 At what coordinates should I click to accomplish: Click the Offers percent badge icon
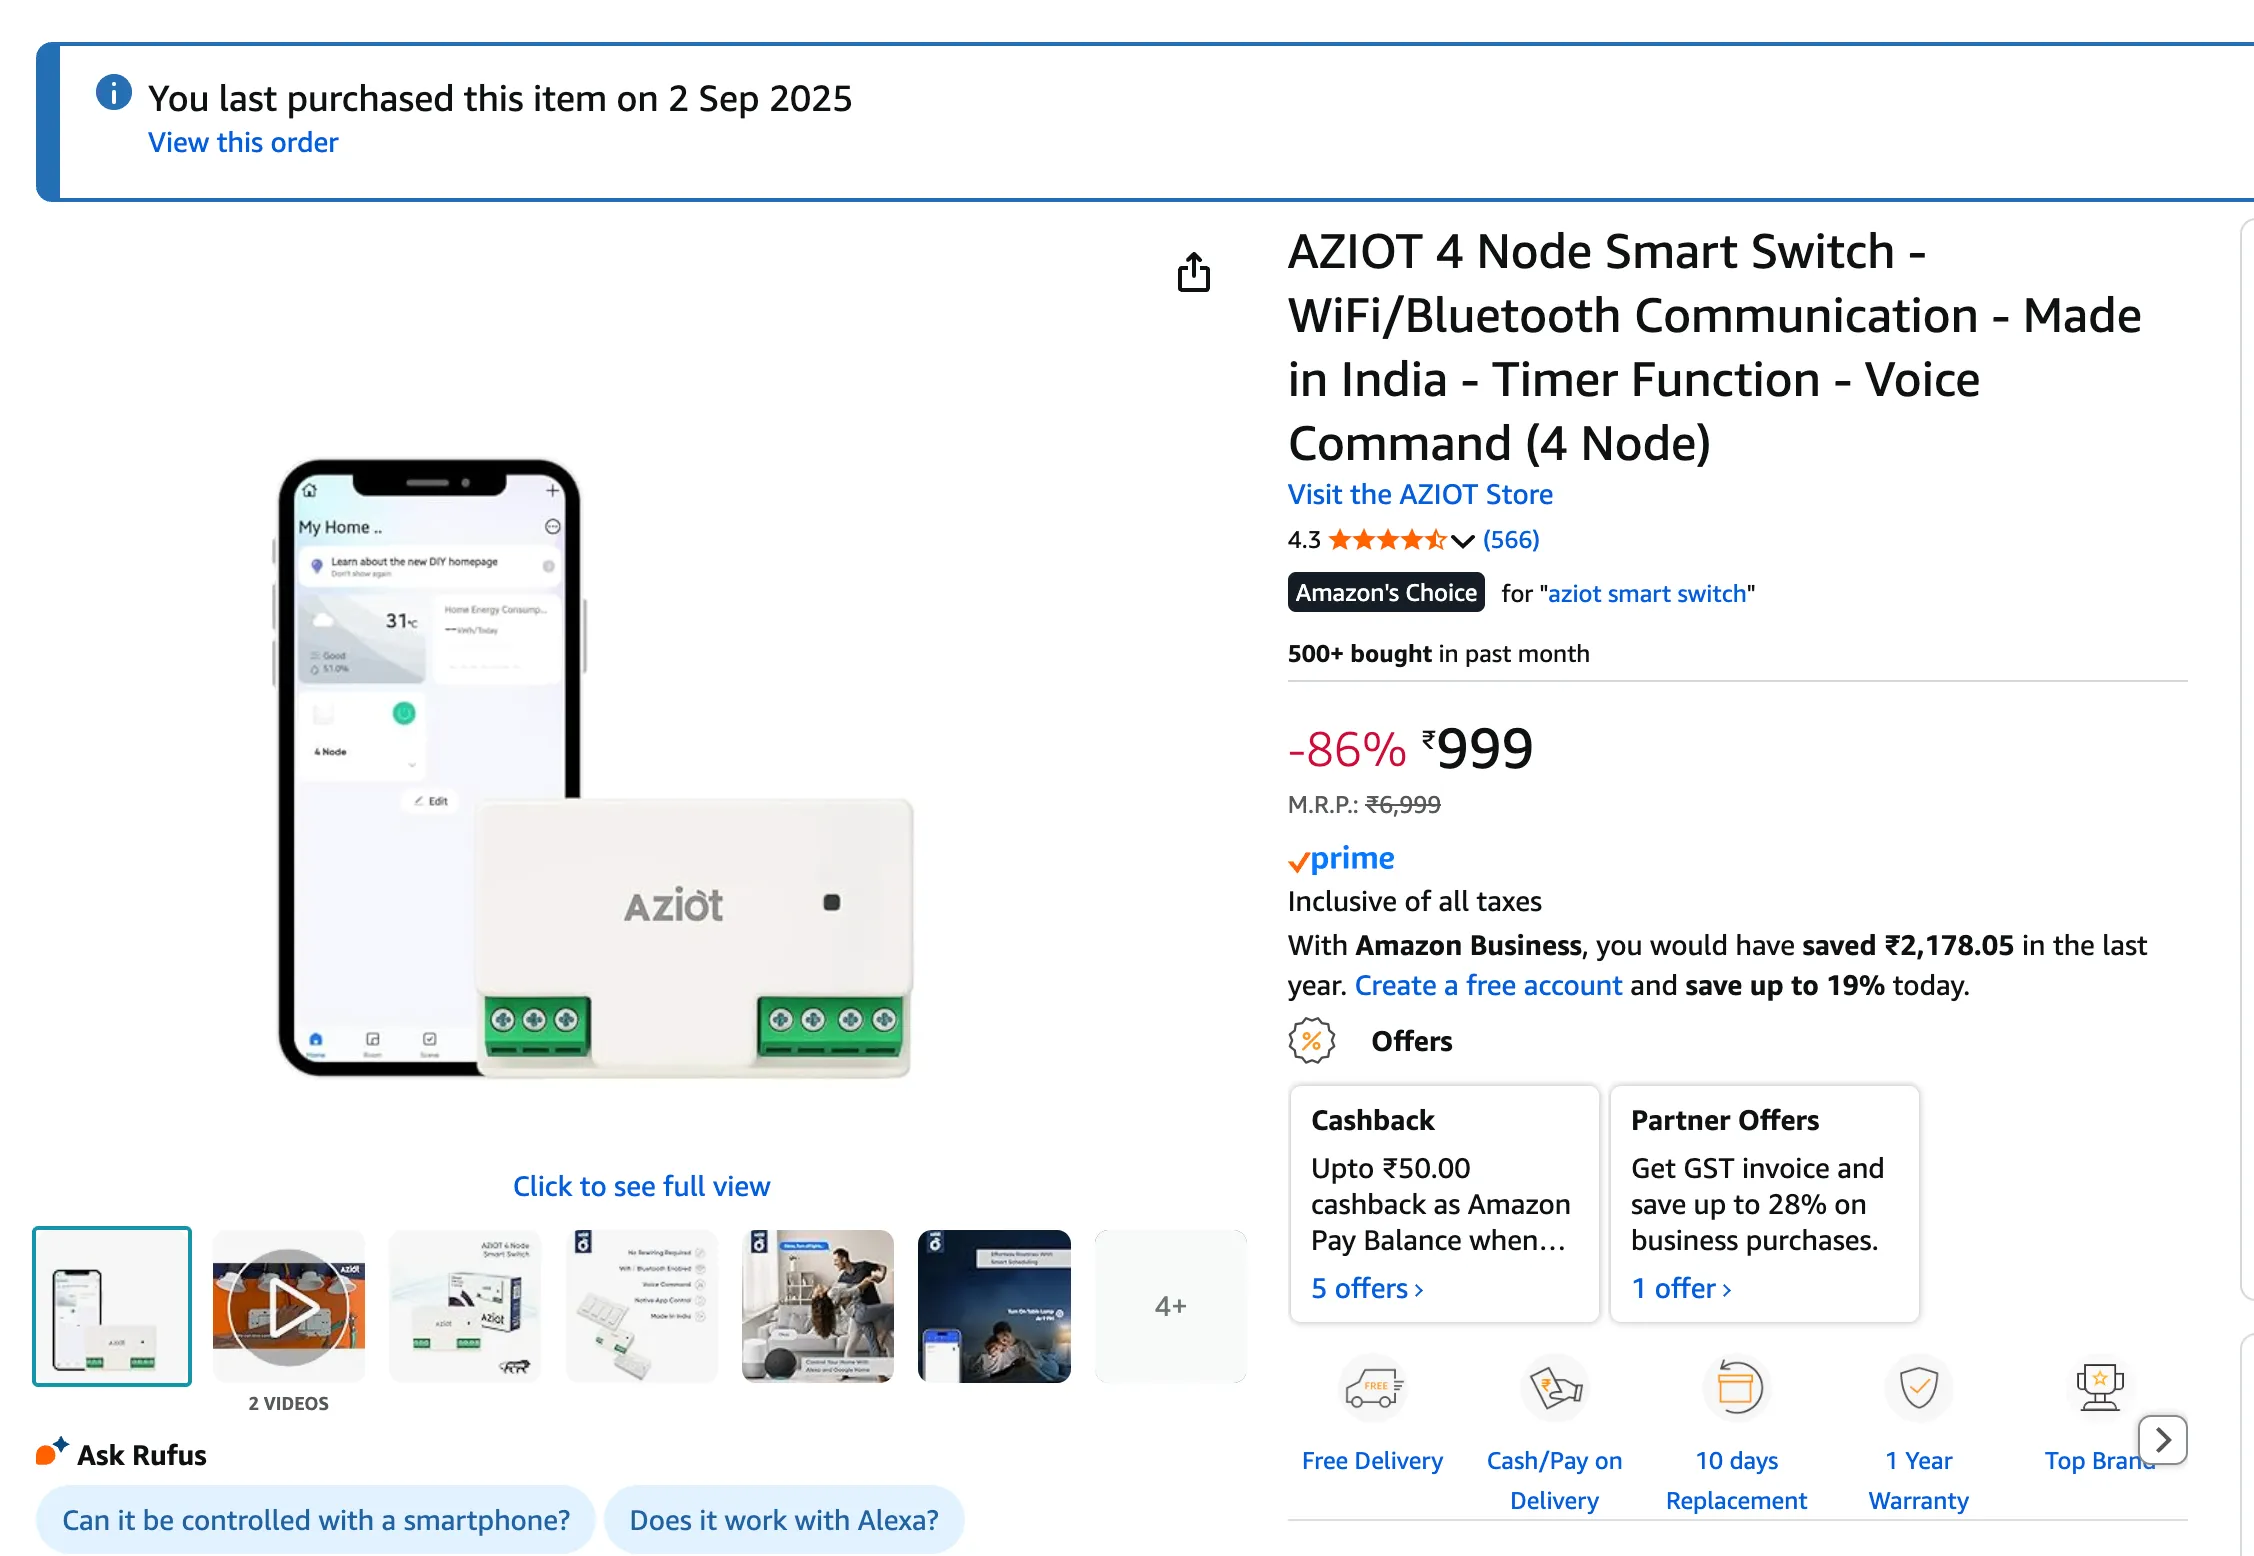coord(1312,1041)
